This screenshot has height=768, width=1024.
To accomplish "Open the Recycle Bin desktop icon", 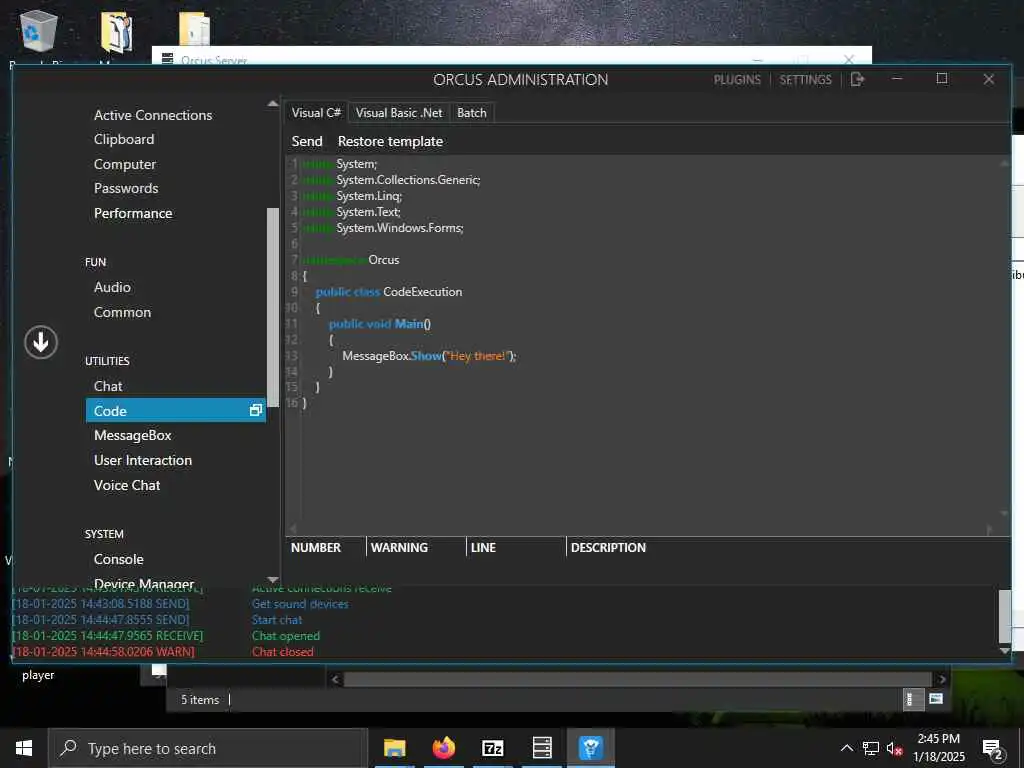I will point(39,31).
